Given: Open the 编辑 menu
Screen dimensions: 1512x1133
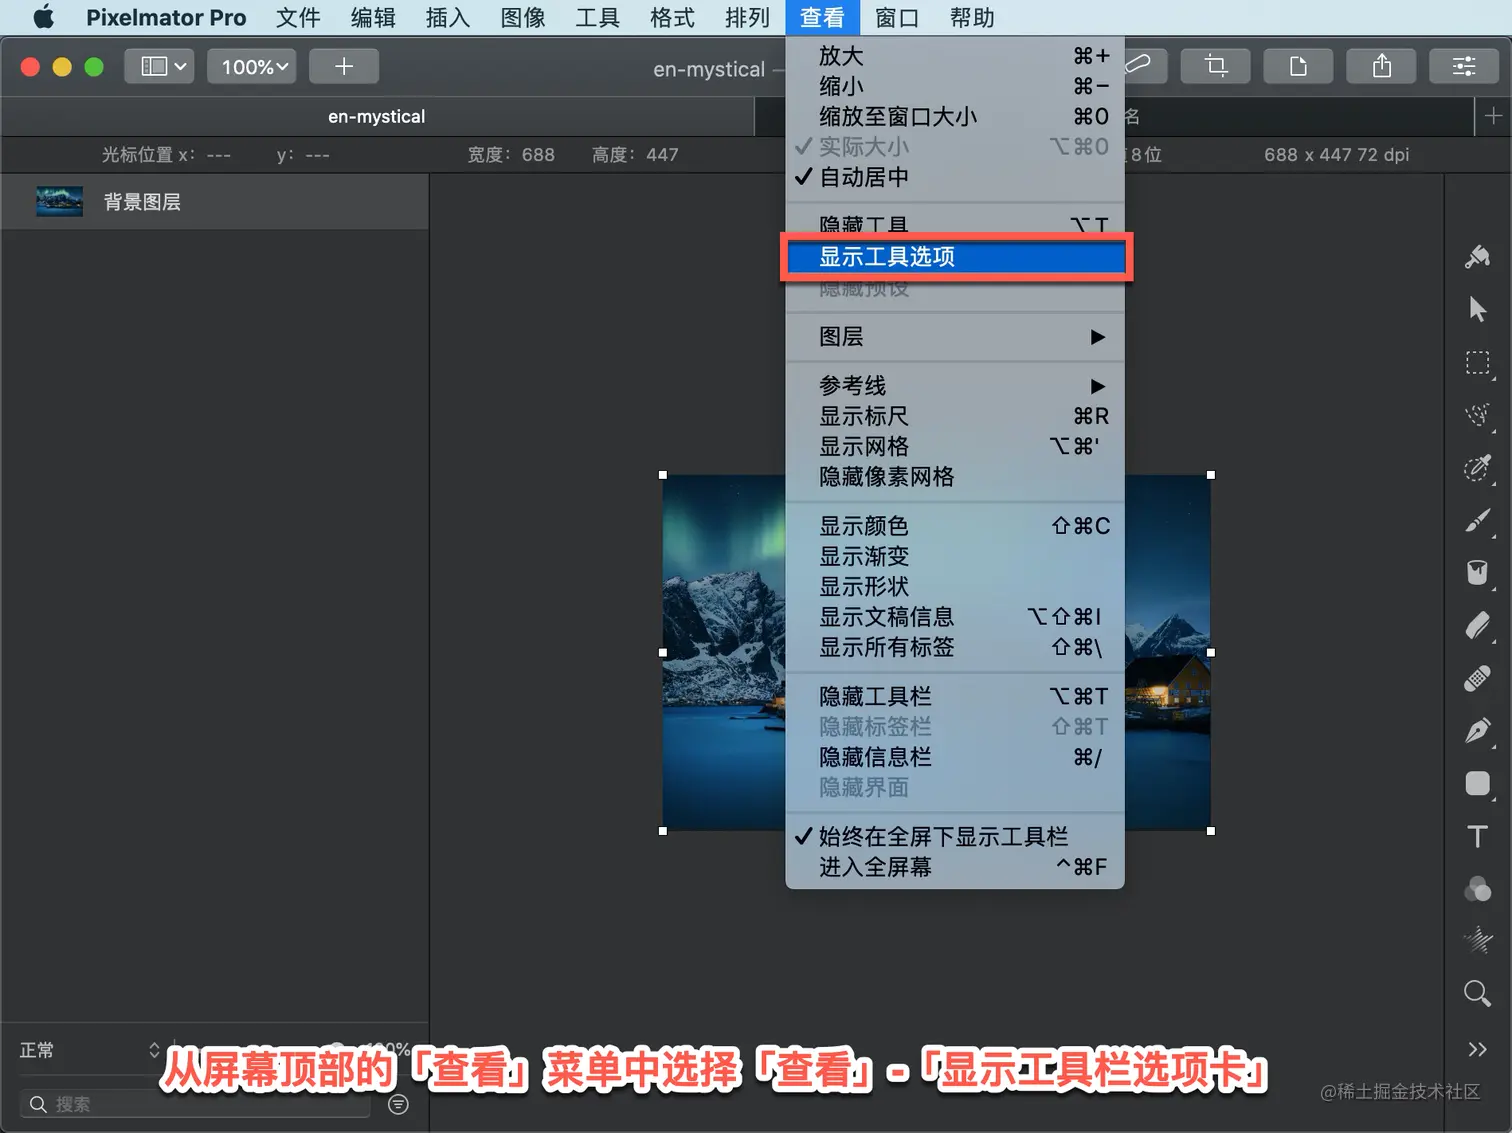Looking at the screenshot, I should tap(373, 17).
